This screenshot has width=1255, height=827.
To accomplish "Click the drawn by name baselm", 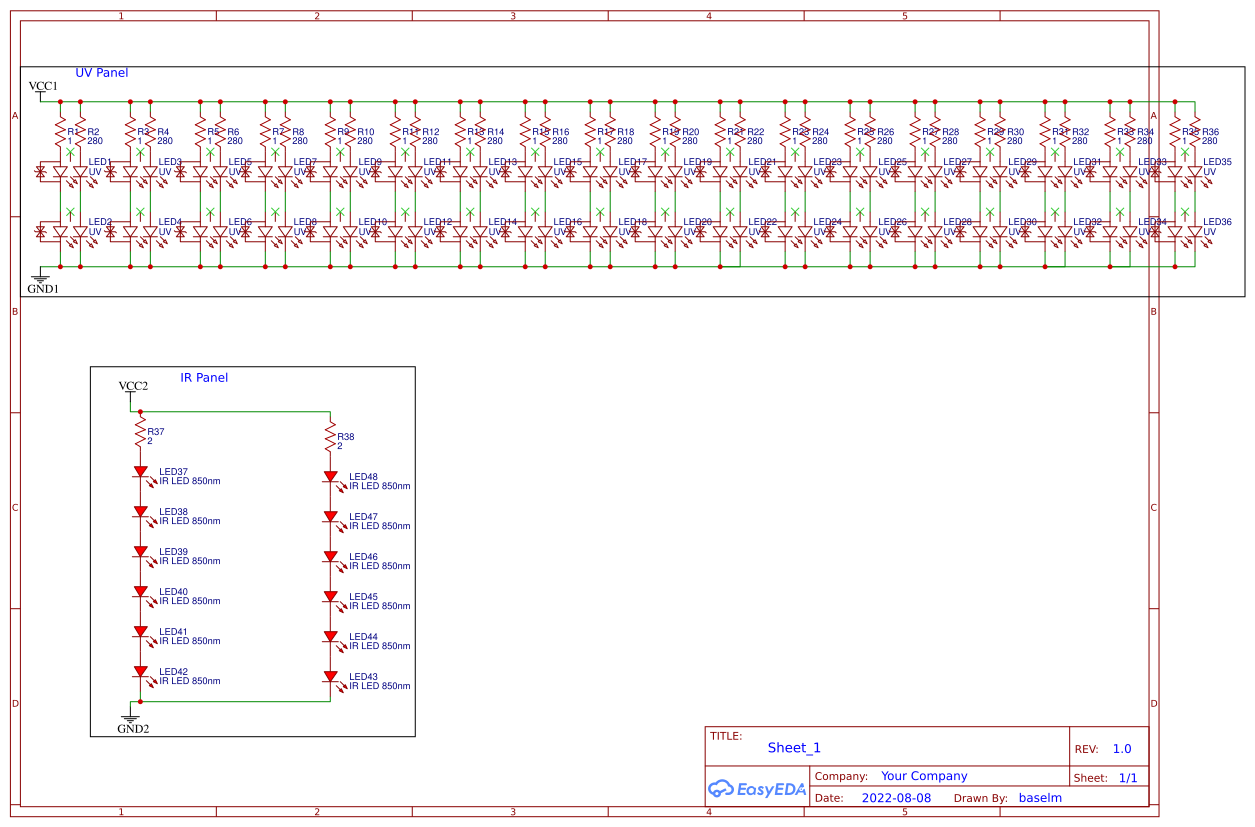I will [x=1040, y=798].
